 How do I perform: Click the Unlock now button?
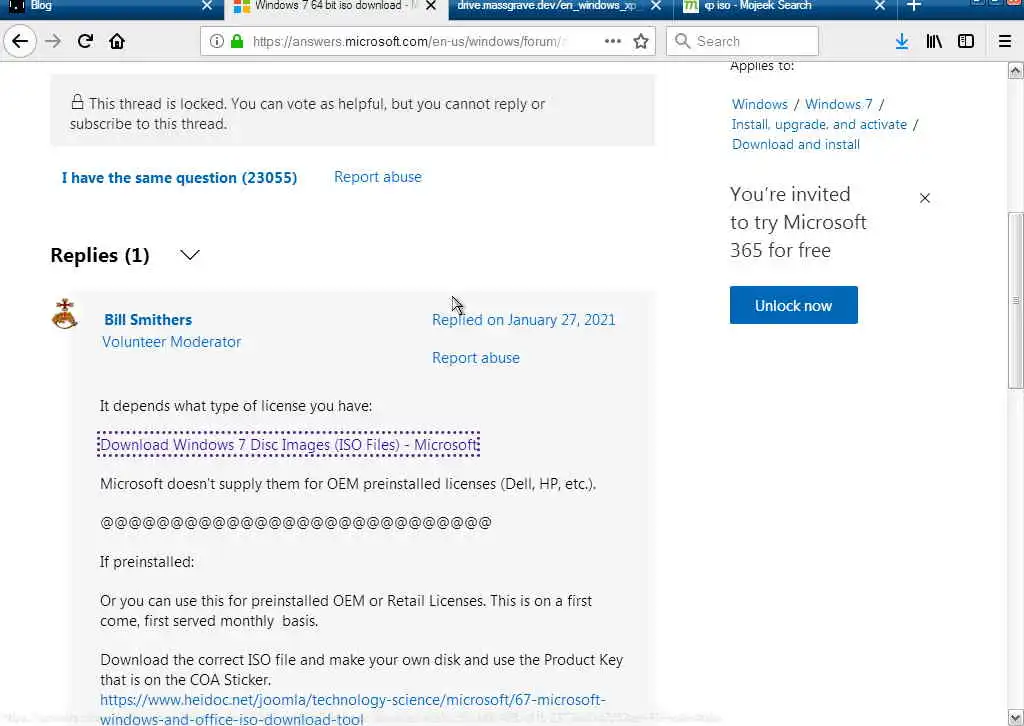click(x=793, y=305)
